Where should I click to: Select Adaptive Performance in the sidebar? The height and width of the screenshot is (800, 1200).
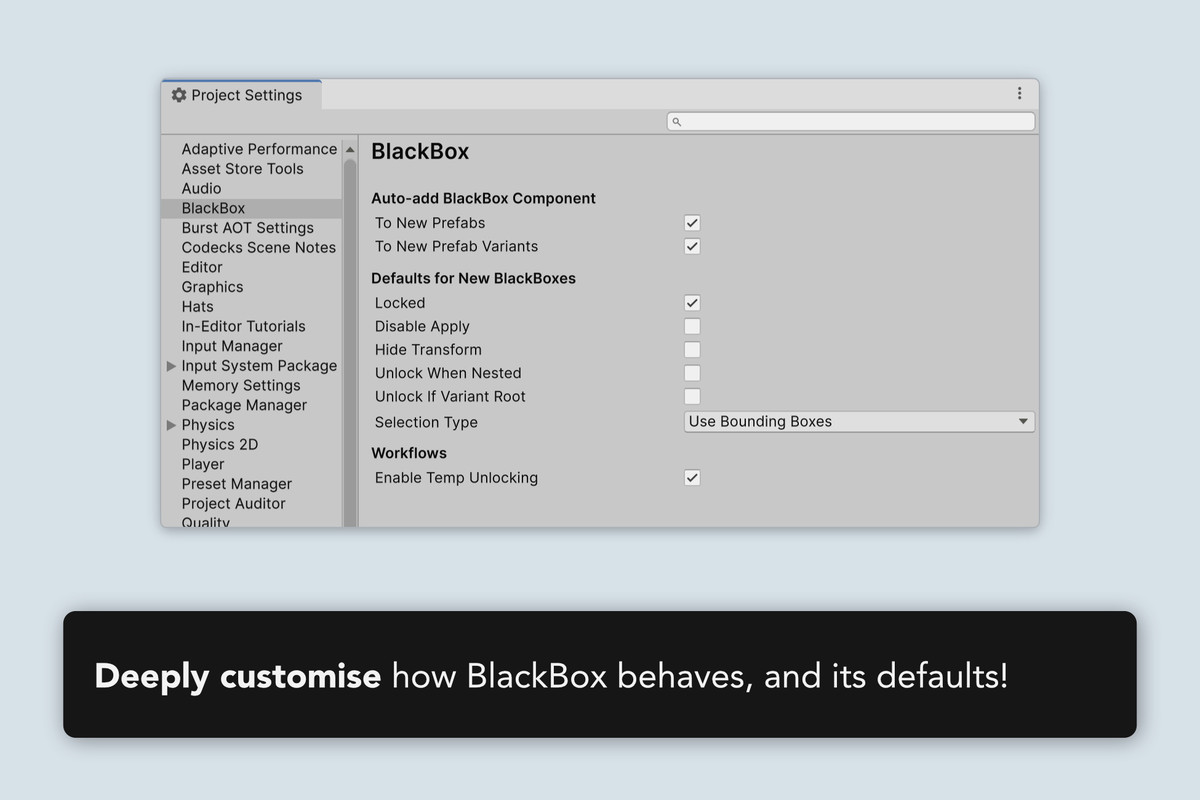(x=259, y=149)
